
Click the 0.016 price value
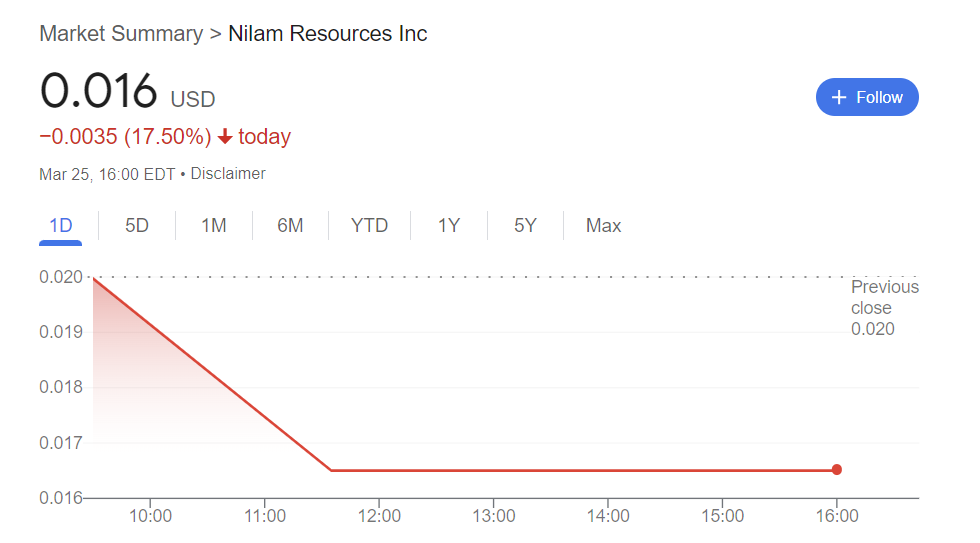(98, 92)
